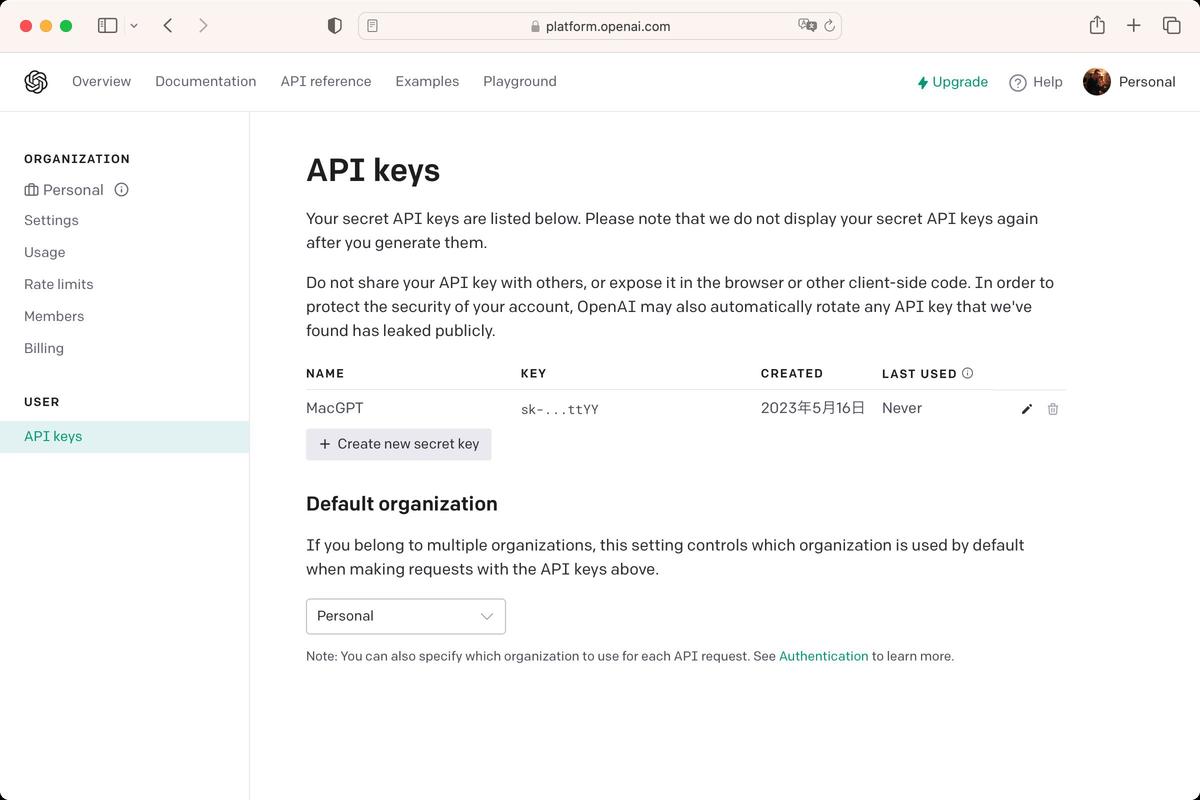Open the Examples tab

(x=427, y=82)
